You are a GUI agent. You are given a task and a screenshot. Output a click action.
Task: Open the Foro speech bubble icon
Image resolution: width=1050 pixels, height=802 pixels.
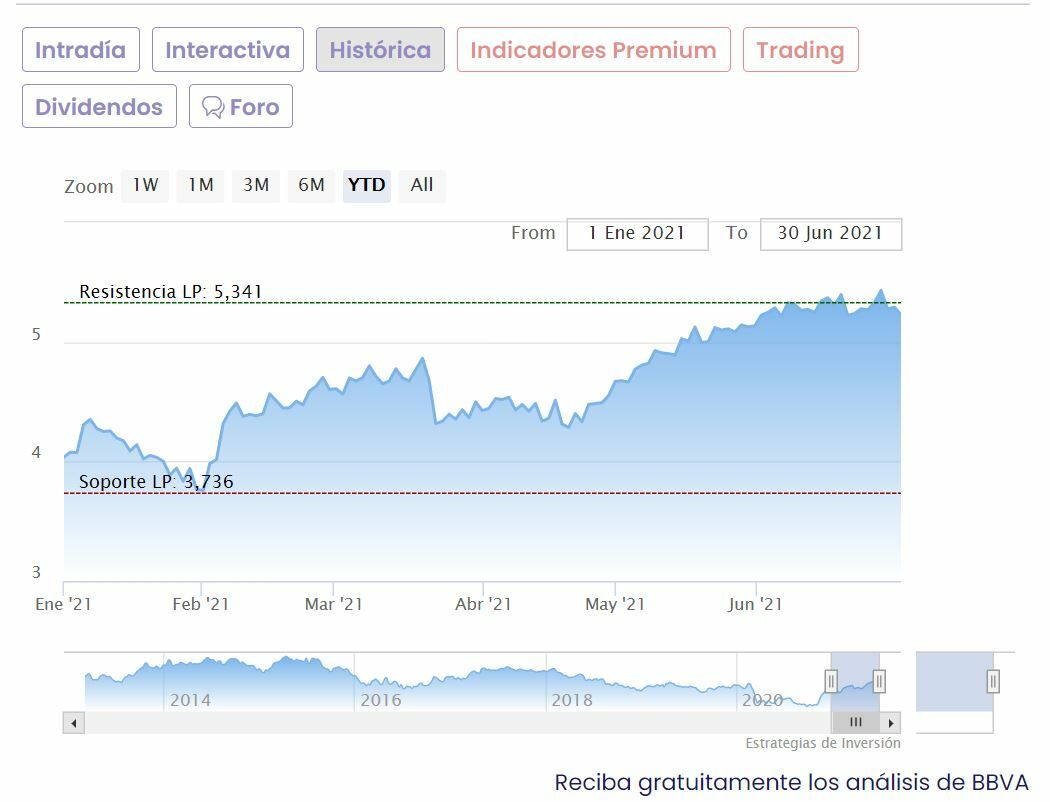(x=213, y=107)
